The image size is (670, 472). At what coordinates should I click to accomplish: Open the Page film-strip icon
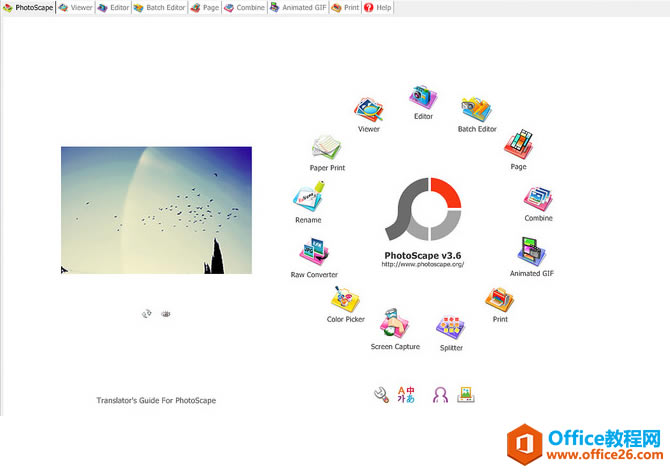(x=518, y=144)
